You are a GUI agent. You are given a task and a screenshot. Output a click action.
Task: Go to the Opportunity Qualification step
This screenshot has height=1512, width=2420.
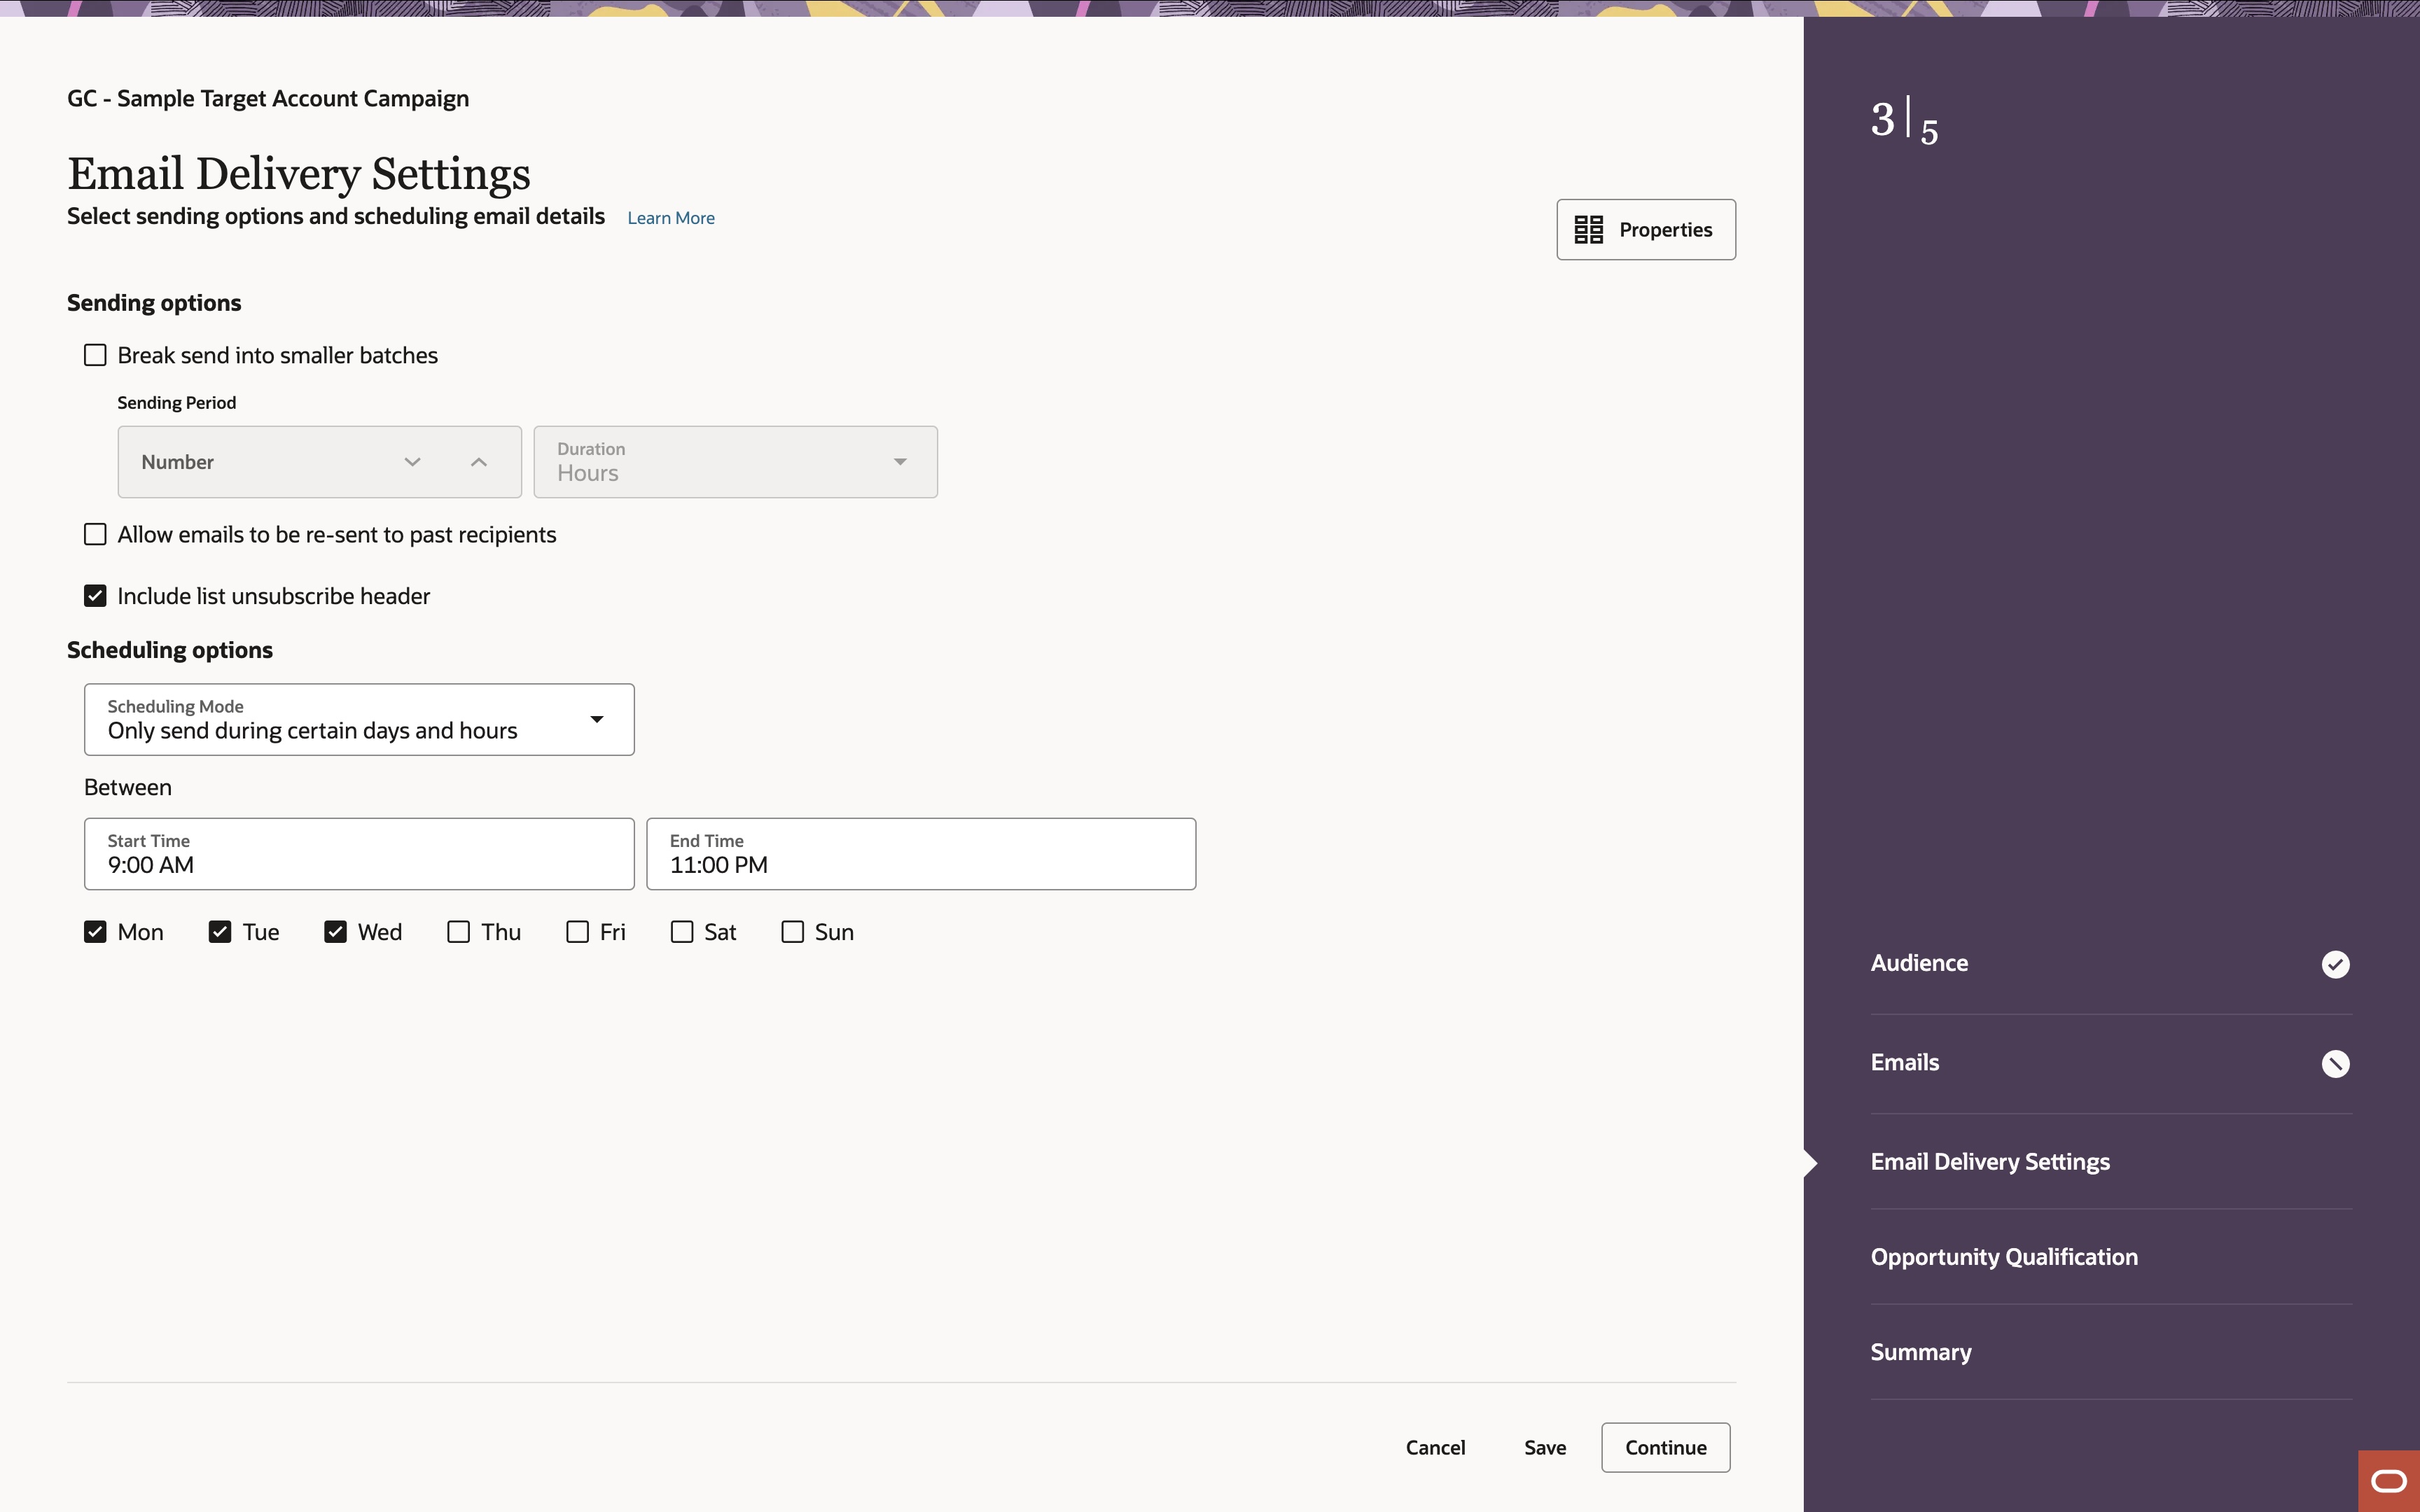(2004, 1256)
